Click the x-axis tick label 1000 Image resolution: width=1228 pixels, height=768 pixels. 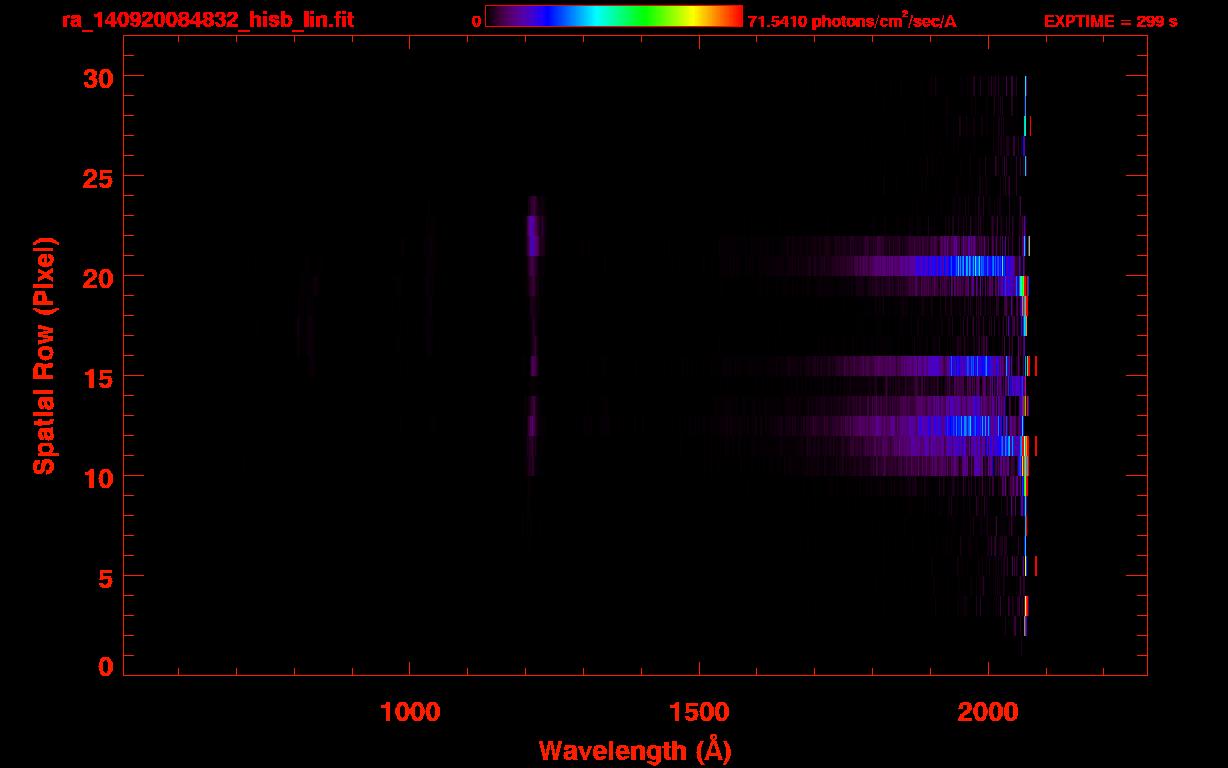click(410, 712)
